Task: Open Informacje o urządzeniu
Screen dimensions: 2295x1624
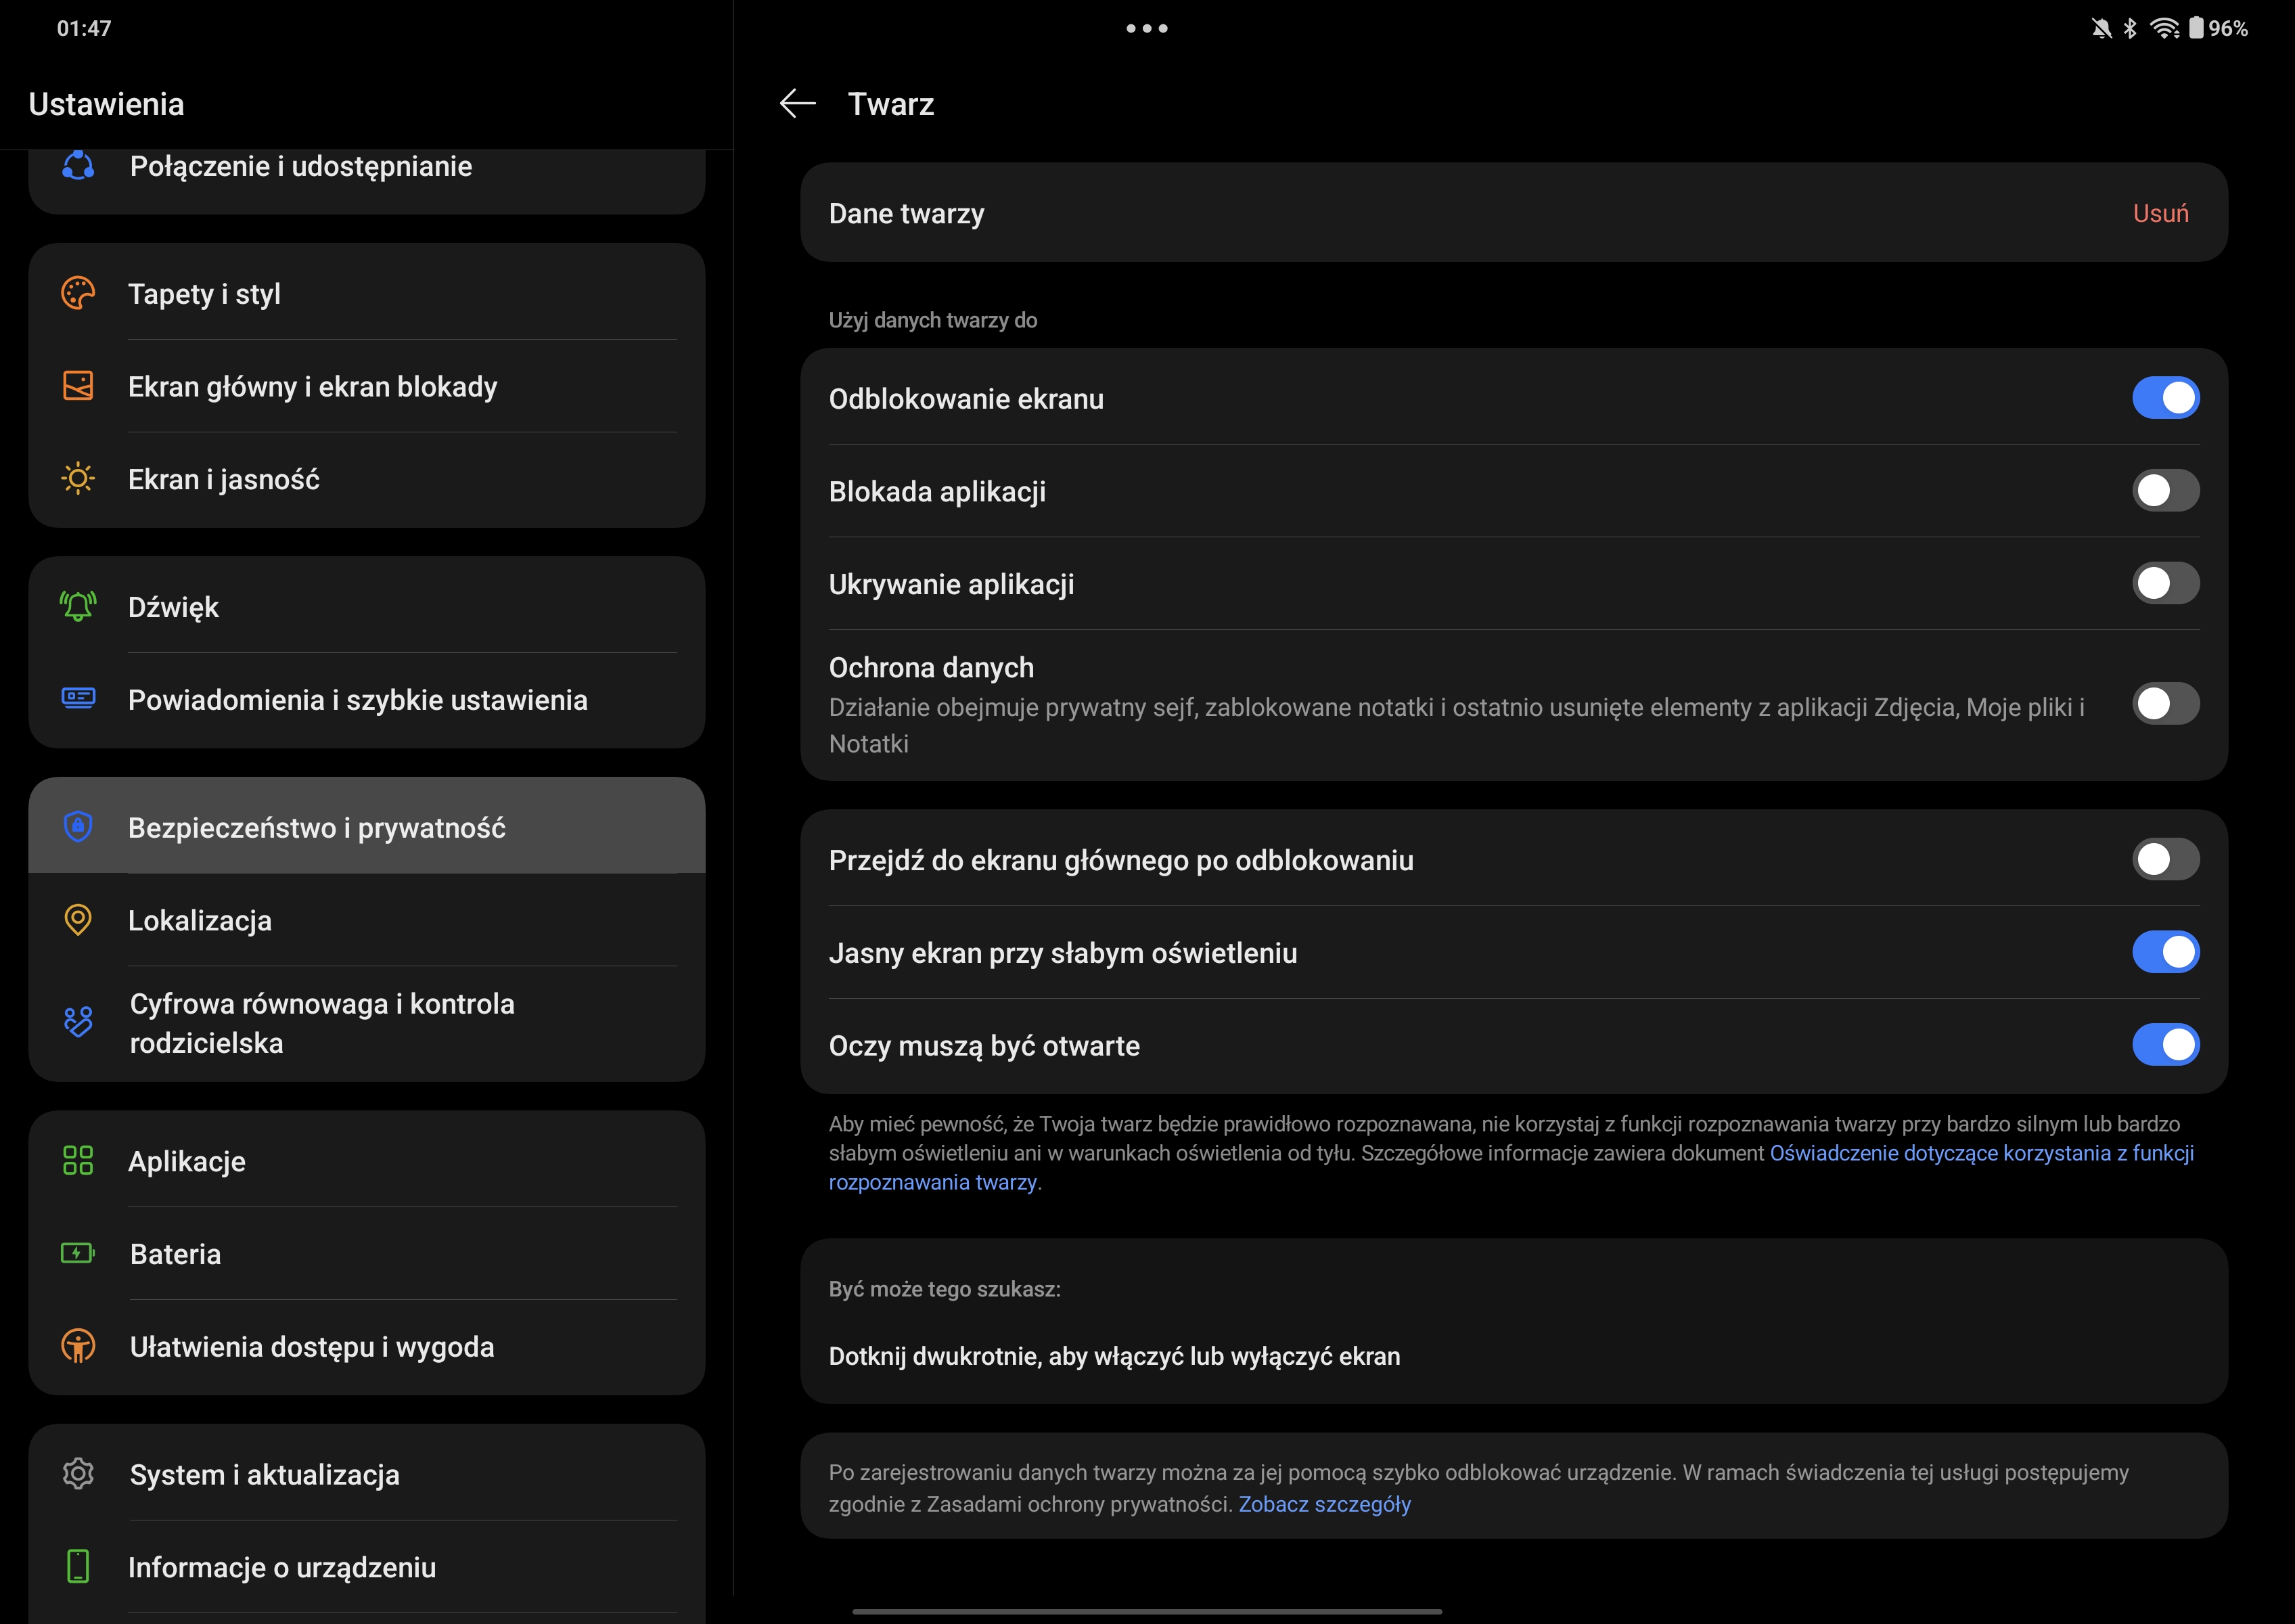Action: coord(367,1566)
